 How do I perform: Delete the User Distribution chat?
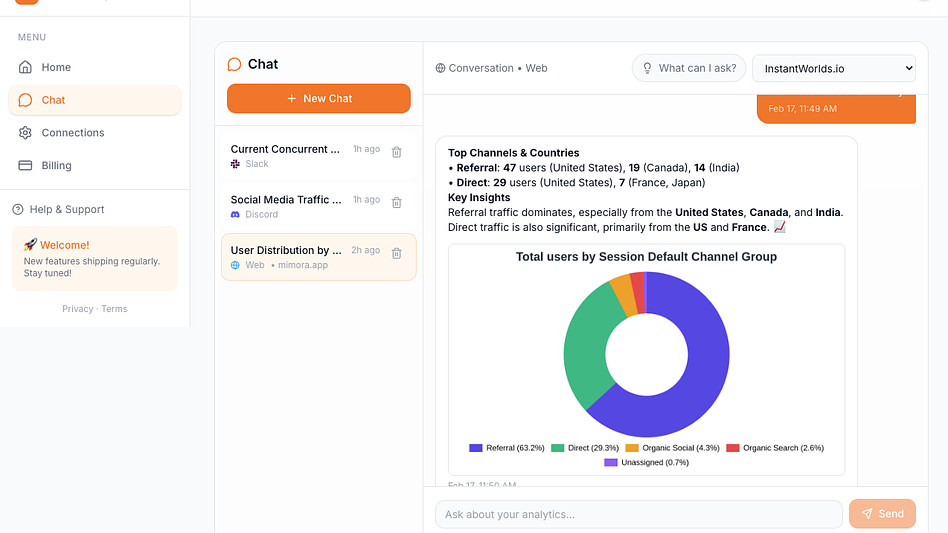click(397, 253)
